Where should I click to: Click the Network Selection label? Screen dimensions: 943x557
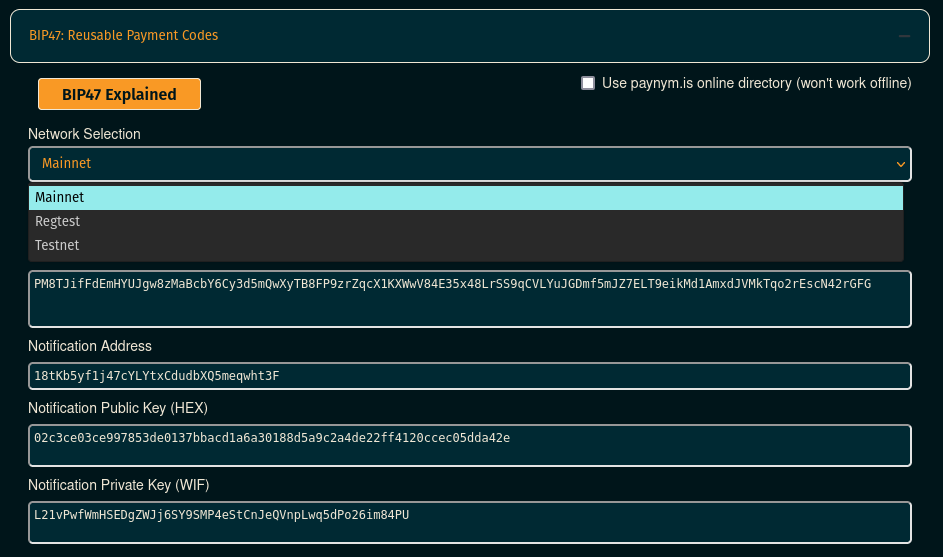[x=84, y=134]
